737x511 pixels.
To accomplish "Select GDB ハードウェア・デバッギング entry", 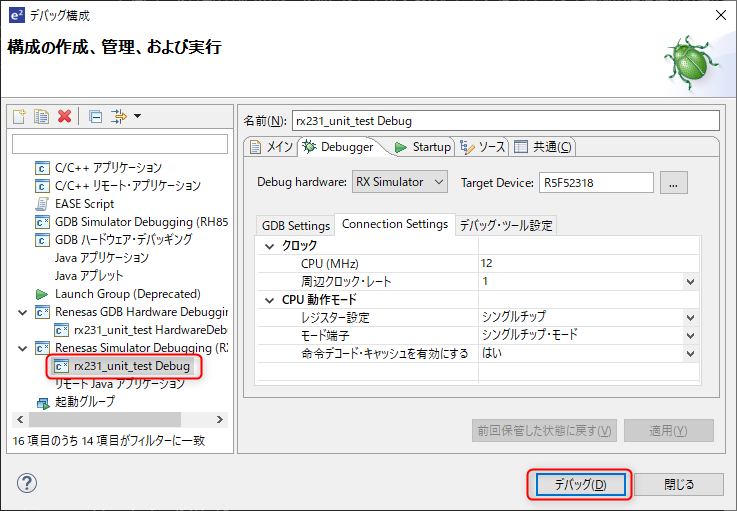I will coord(123,240).
